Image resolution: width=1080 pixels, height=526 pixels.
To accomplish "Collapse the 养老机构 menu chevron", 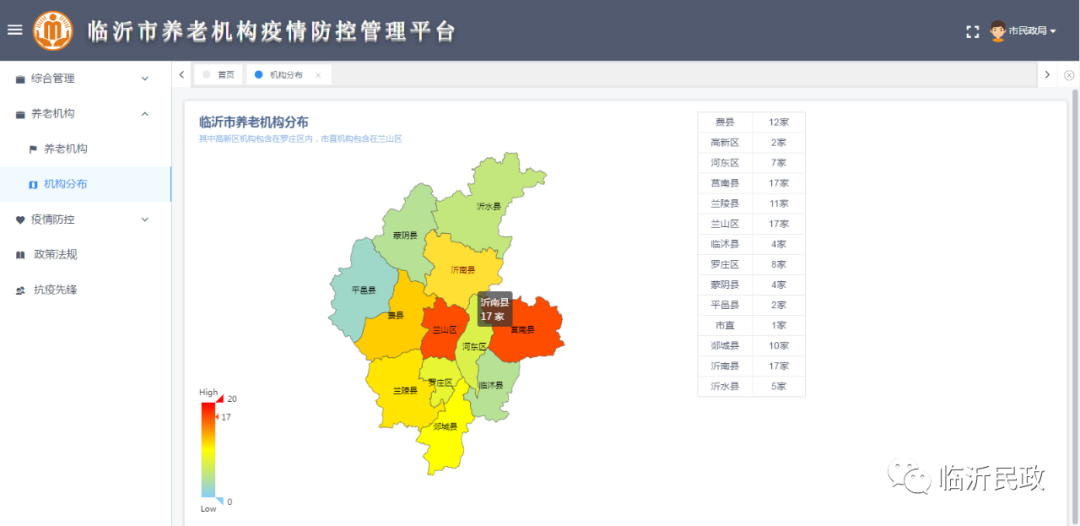I will 145,114.
